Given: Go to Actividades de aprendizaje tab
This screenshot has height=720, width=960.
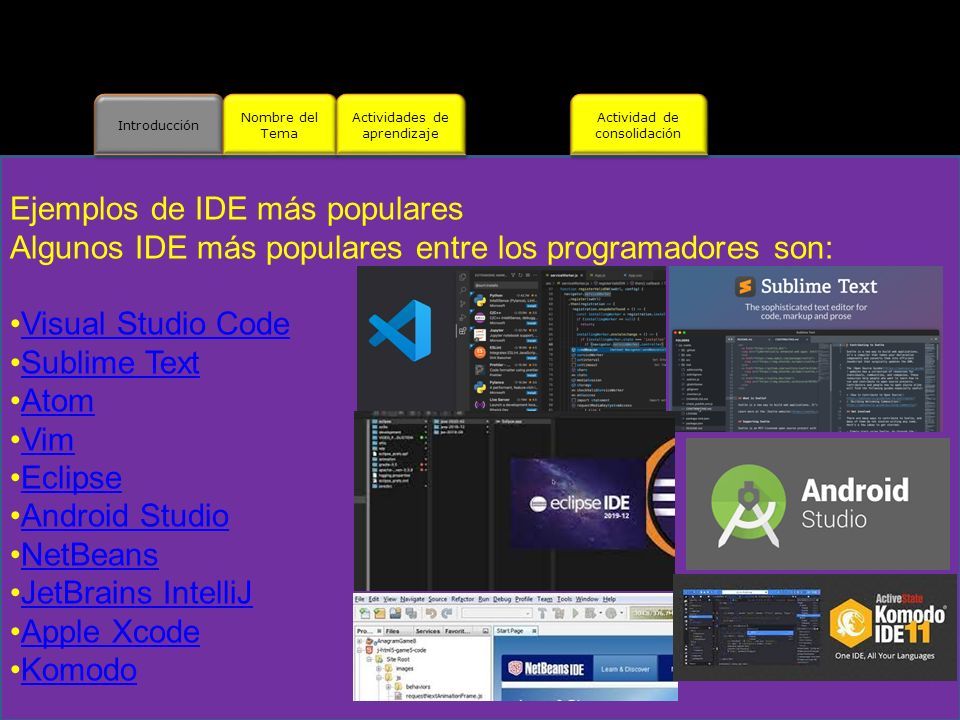Looking at the screenshot, I should pos(400,125).
